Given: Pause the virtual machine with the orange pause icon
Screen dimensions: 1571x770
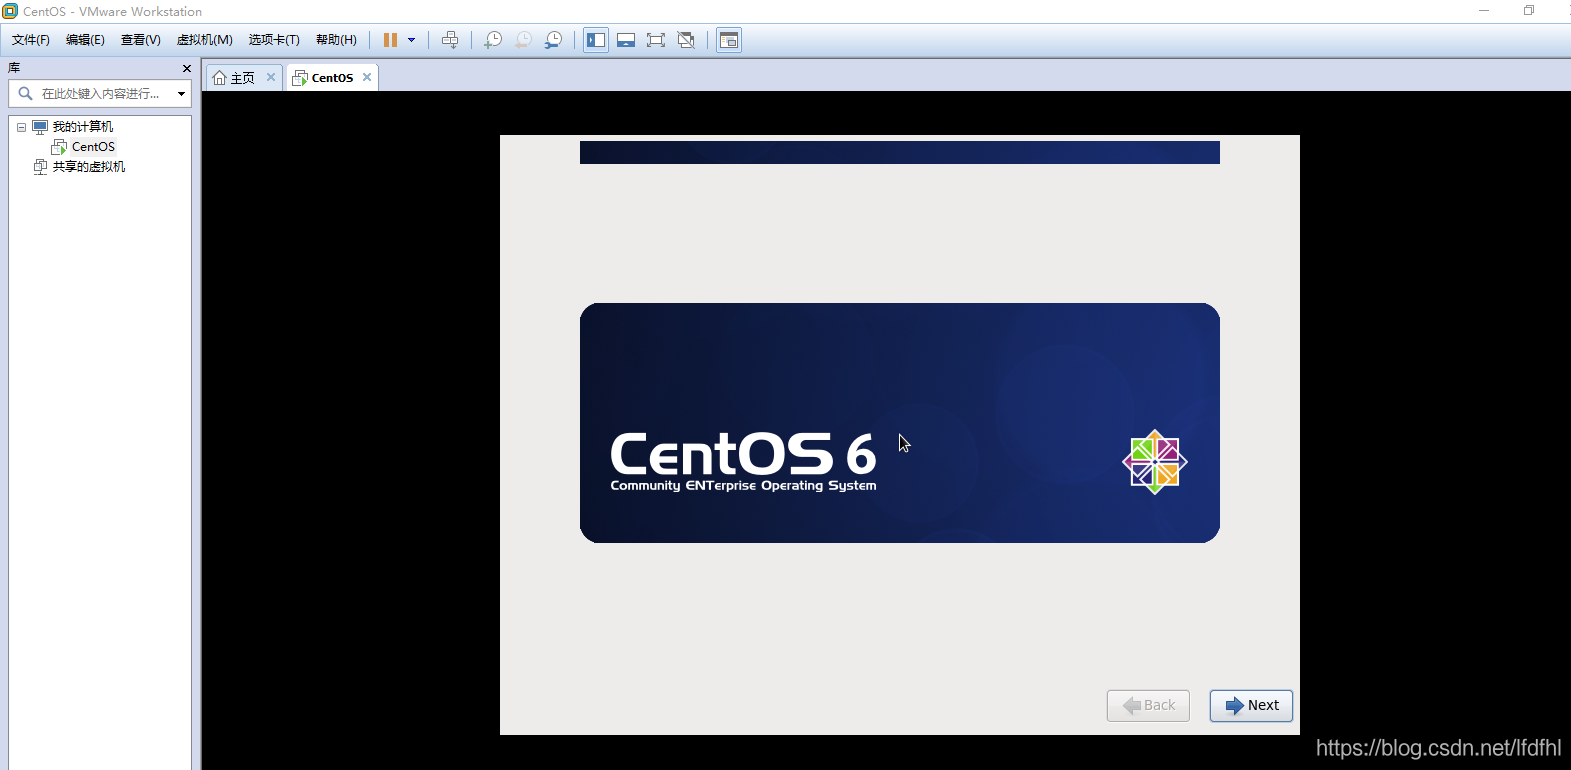Looking at the screenshot, I should (x=390, y=40).
